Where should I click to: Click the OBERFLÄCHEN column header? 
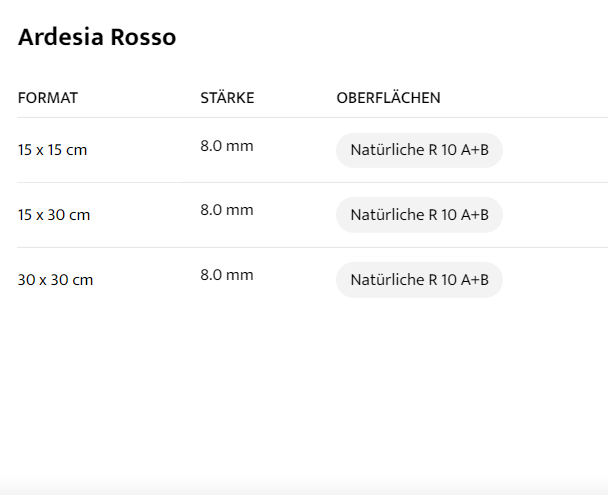tap(388, 98)
